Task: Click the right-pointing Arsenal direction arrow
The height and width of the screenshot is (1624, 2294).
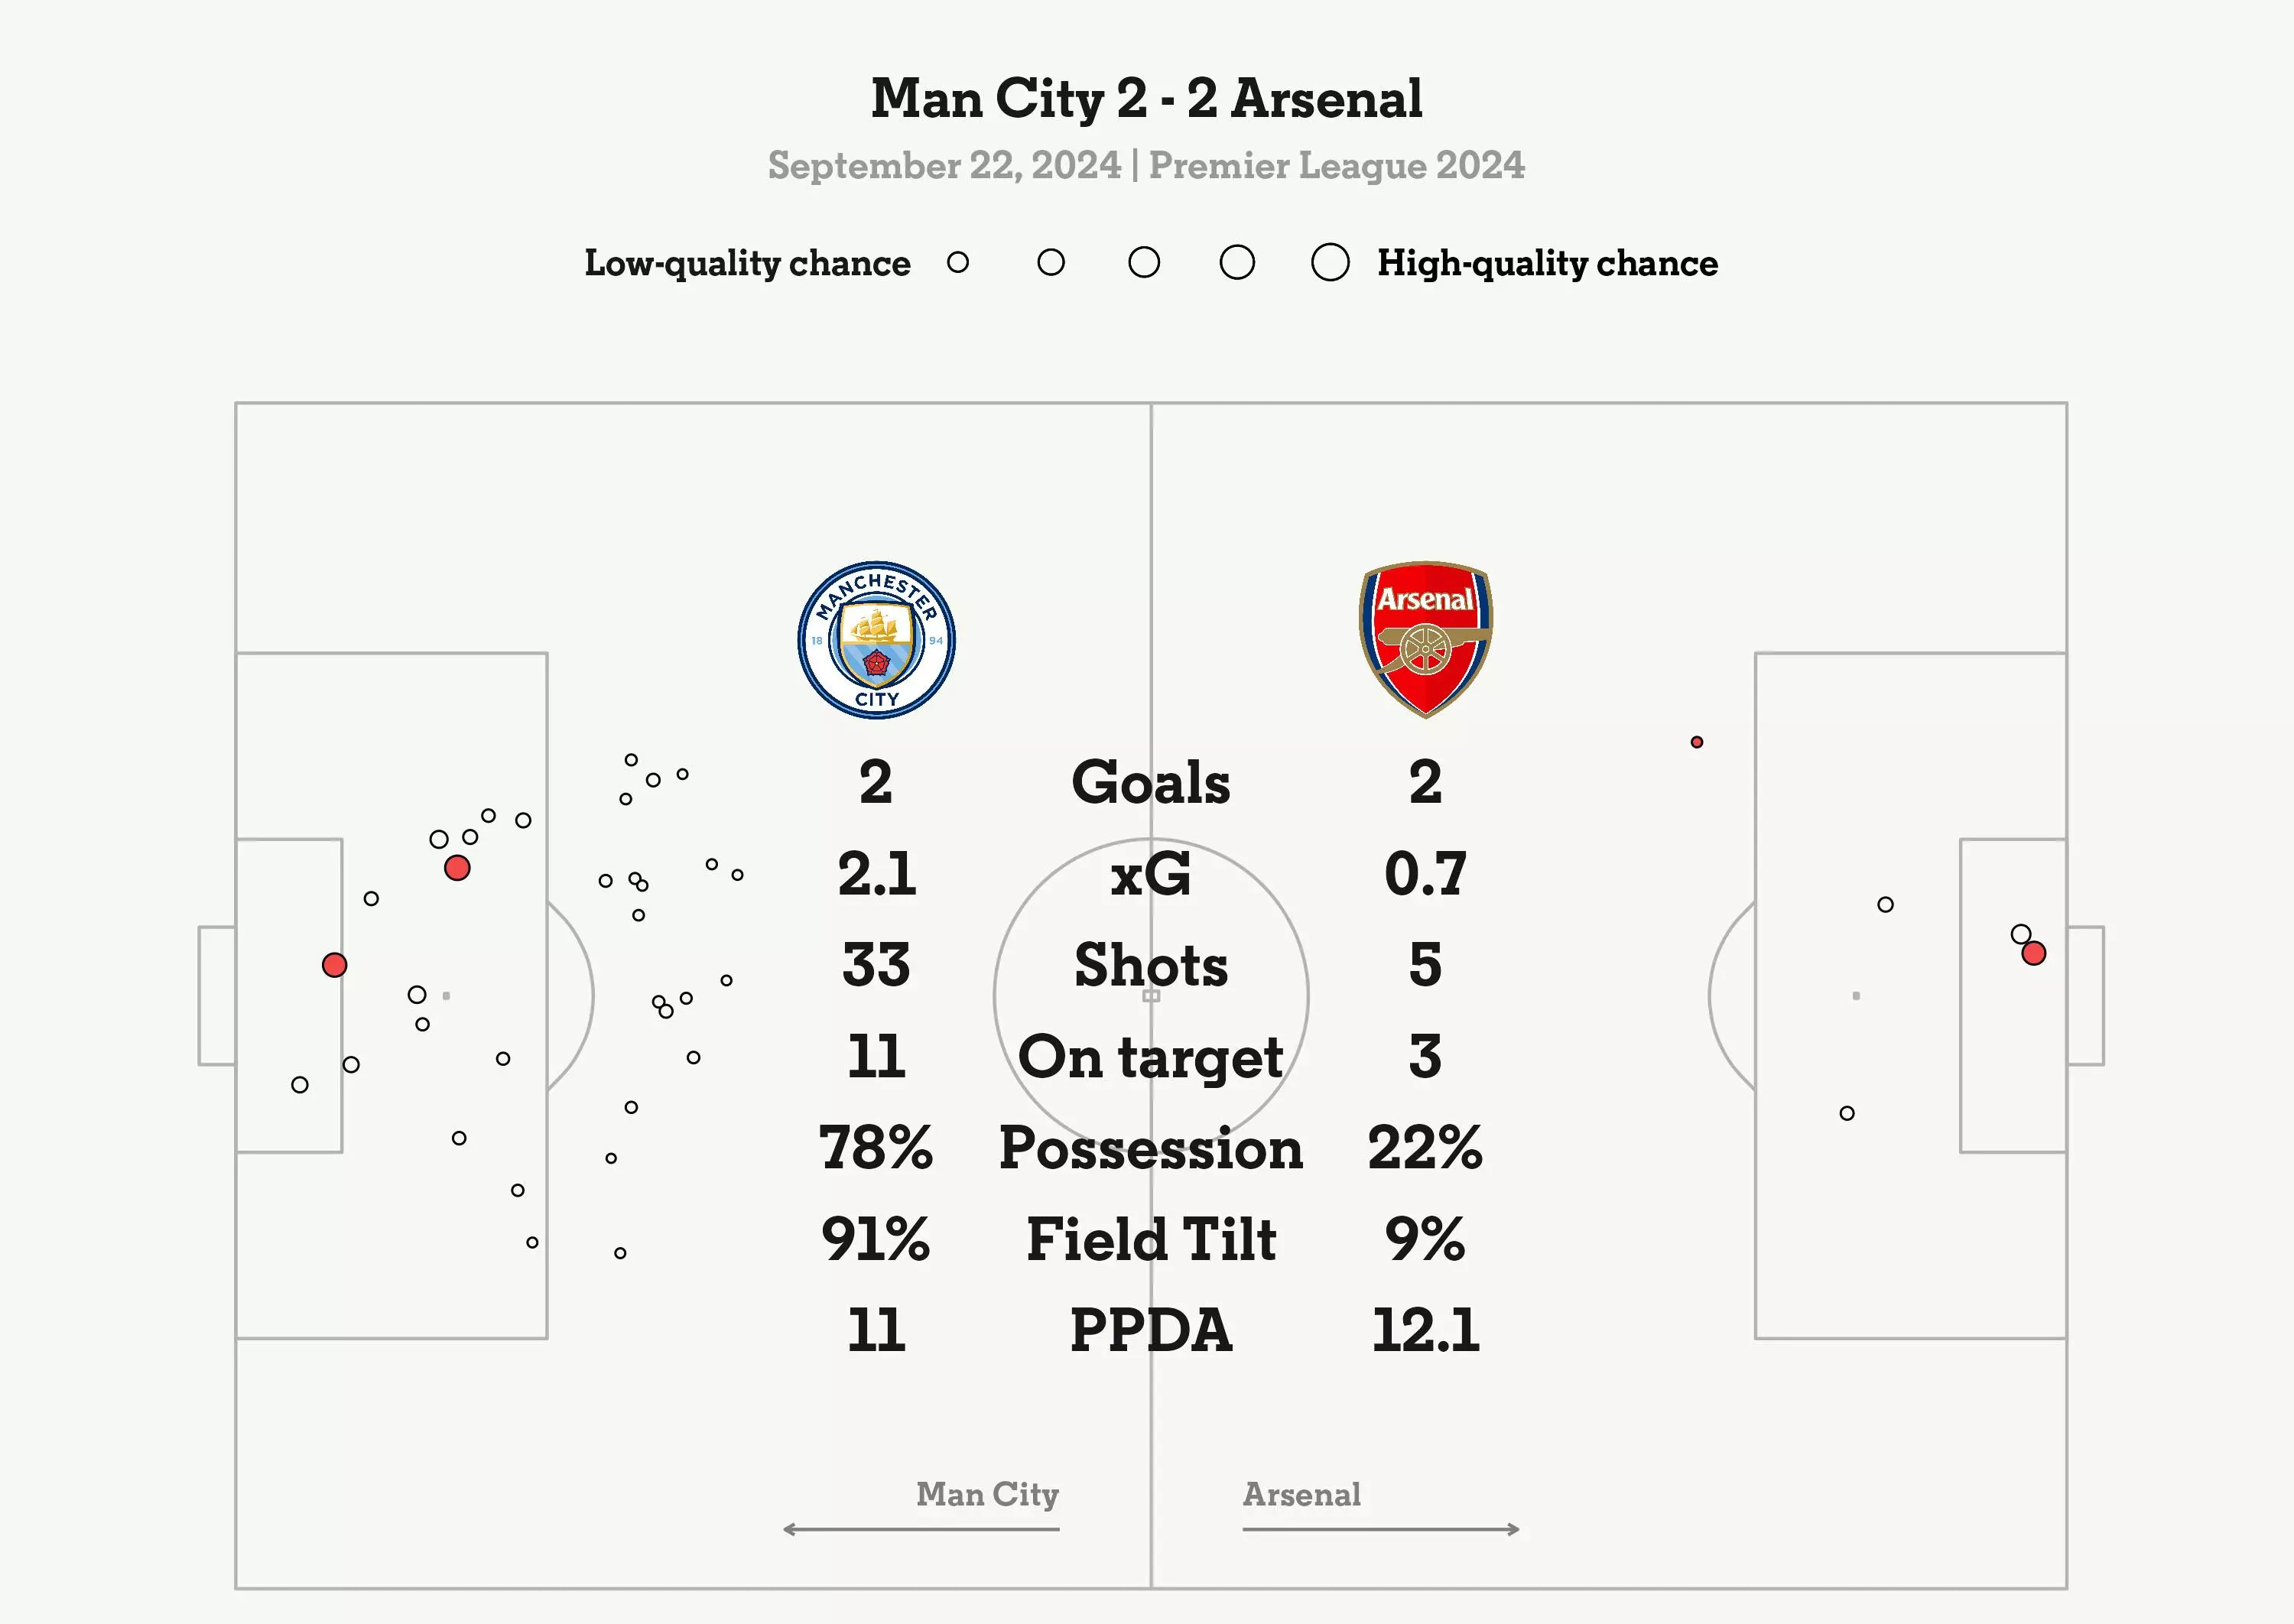Action: click(1381, 1529)
